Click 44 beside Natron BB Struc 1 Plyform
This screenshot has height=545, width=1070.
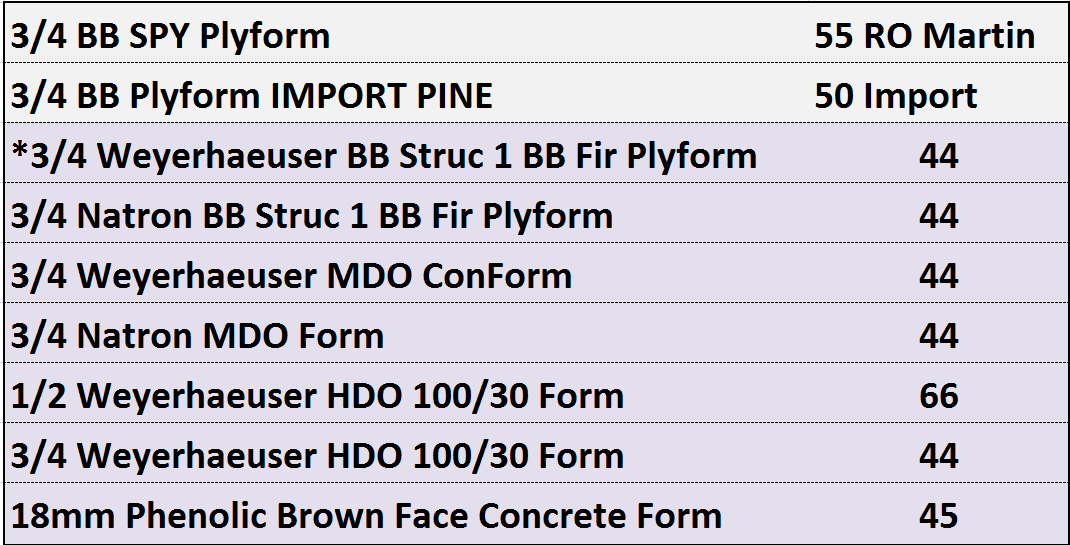(938, 216)
